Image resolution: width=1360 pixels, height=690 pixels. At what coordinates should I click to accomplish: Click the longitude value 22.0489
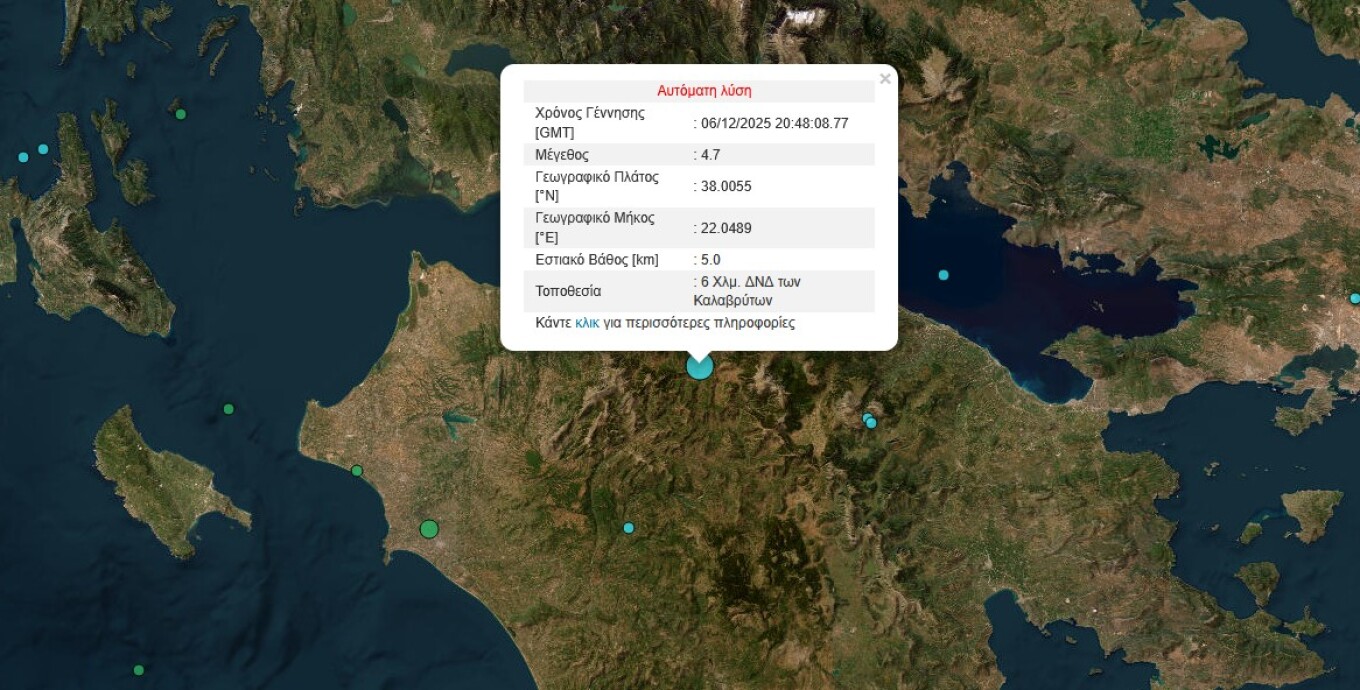726,228
